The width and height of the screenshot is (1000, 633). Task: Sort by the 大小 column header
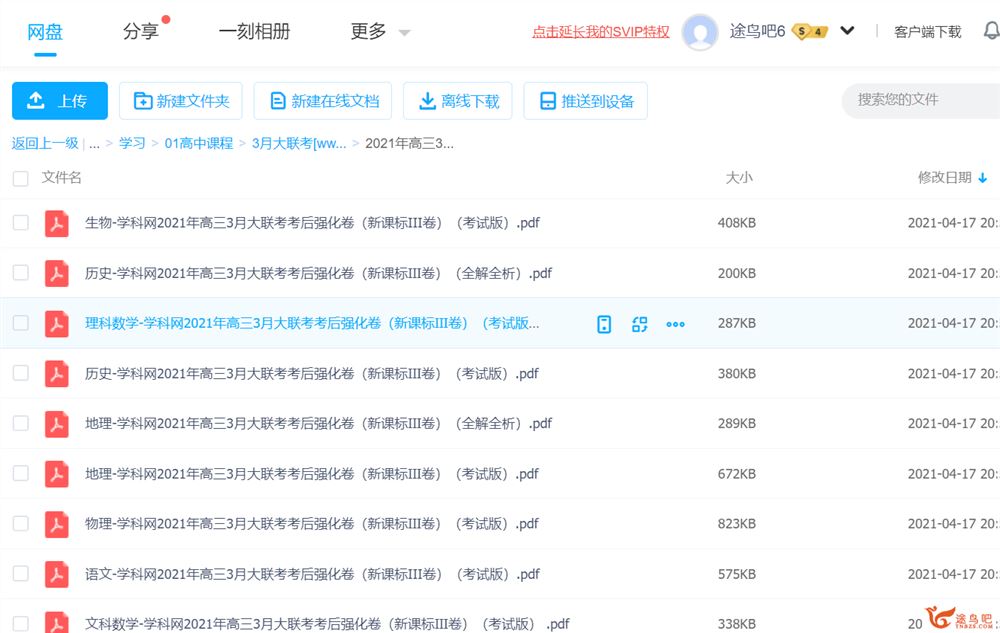tap(739, 178)
